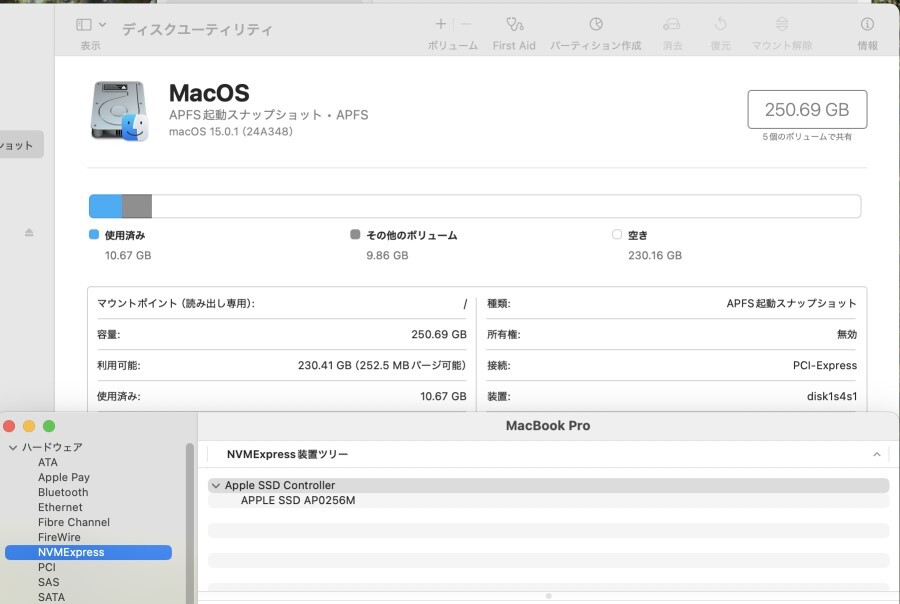Click the 無効 ownership value
Screen dimensions: 900x604
point(847,334)
